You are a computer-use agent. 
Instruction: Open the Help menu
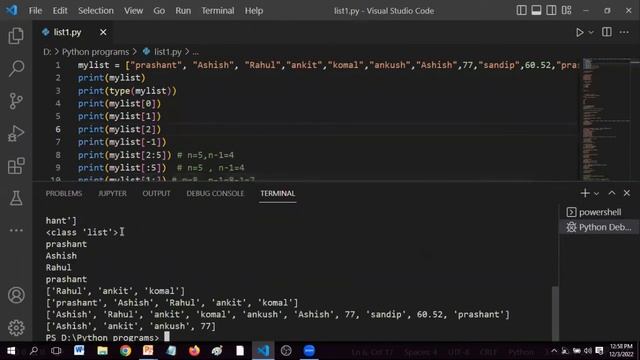click(x=253, y=11)
